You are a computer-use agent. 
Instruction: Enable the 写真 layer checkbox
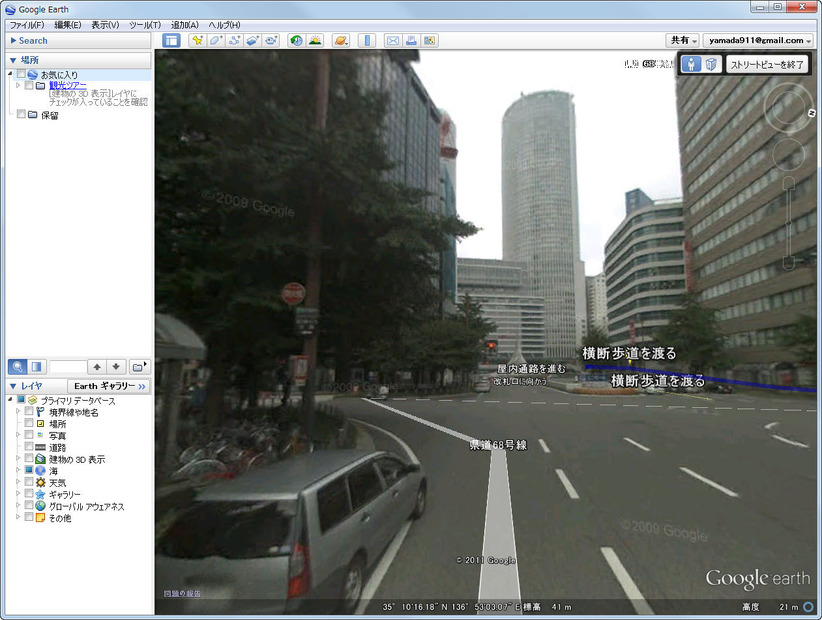pyautogui.click(x=29, y=436)
